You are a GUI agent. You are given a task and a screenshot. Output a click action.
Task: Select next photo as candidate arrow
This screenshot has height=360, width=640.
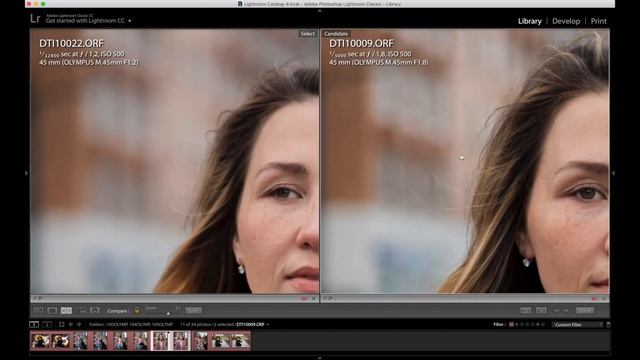tap(566, 311)
